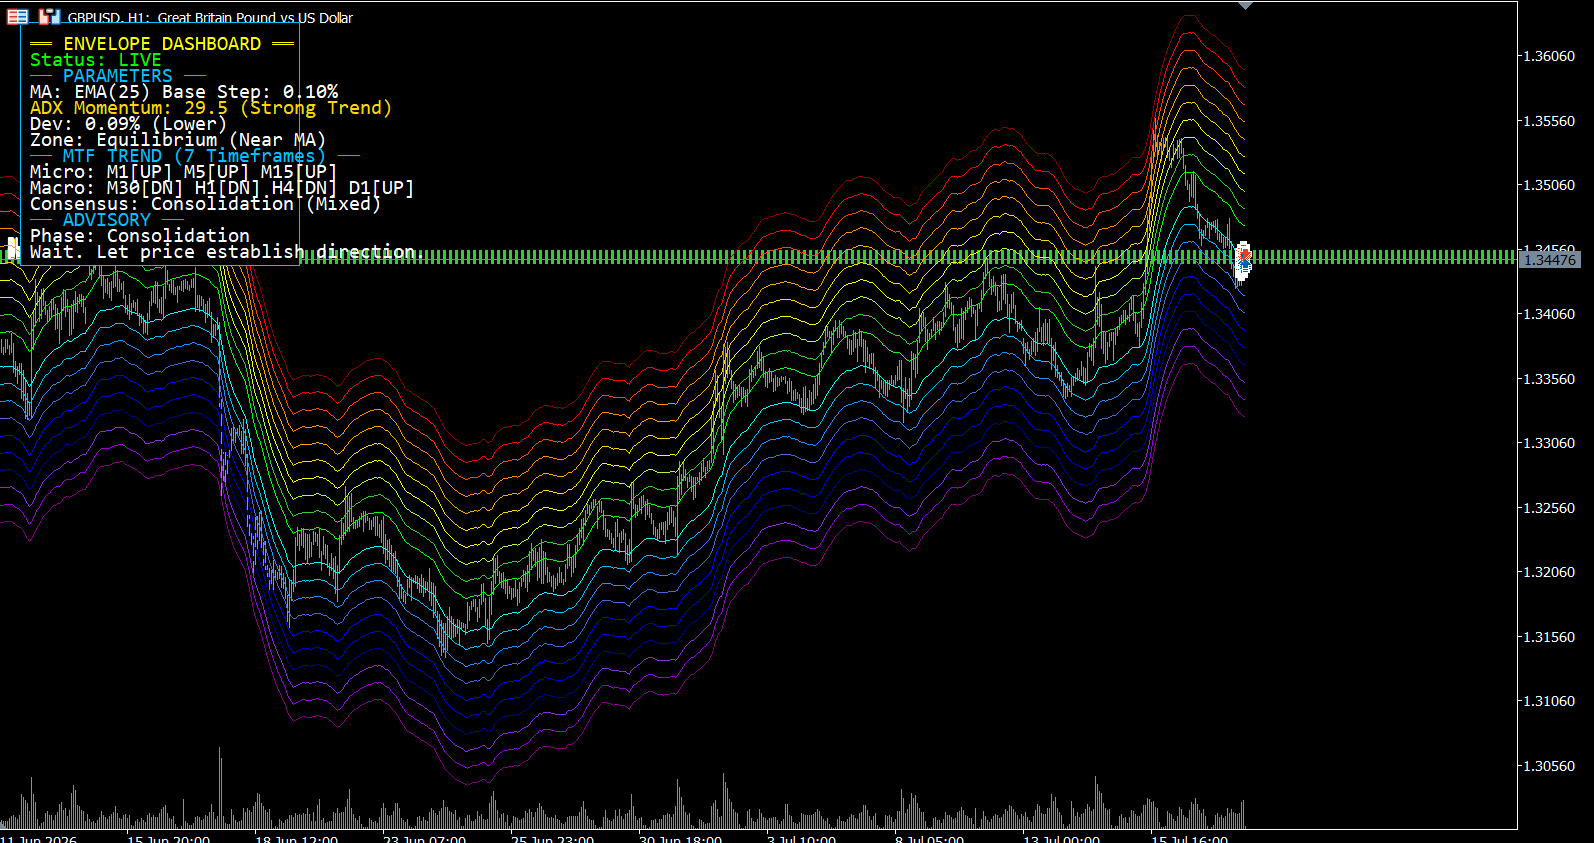Screen dimensions: 1594x843
Task: Click the current price label 1.34476
Action: 1549,260
